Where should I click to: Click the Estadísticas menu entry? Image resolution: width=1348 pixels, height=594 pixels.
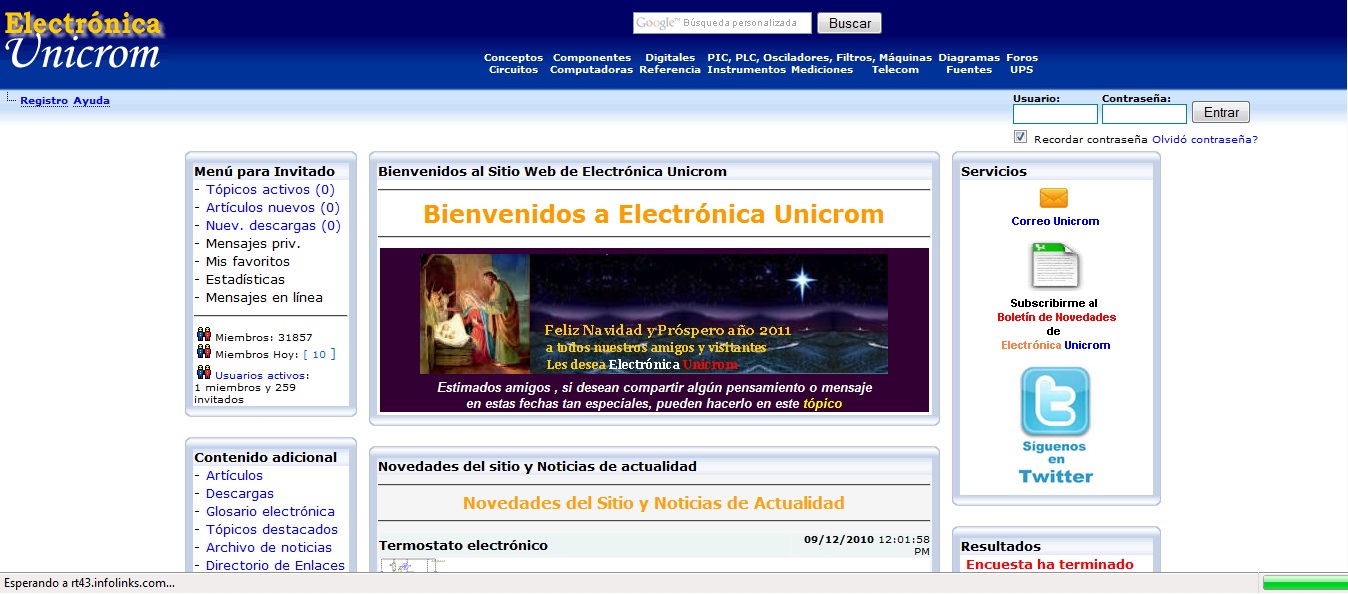(x=245, y=280)
